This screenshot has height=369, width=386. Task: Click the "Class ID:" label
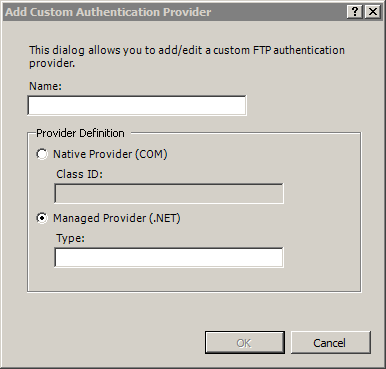click(79, 174)
